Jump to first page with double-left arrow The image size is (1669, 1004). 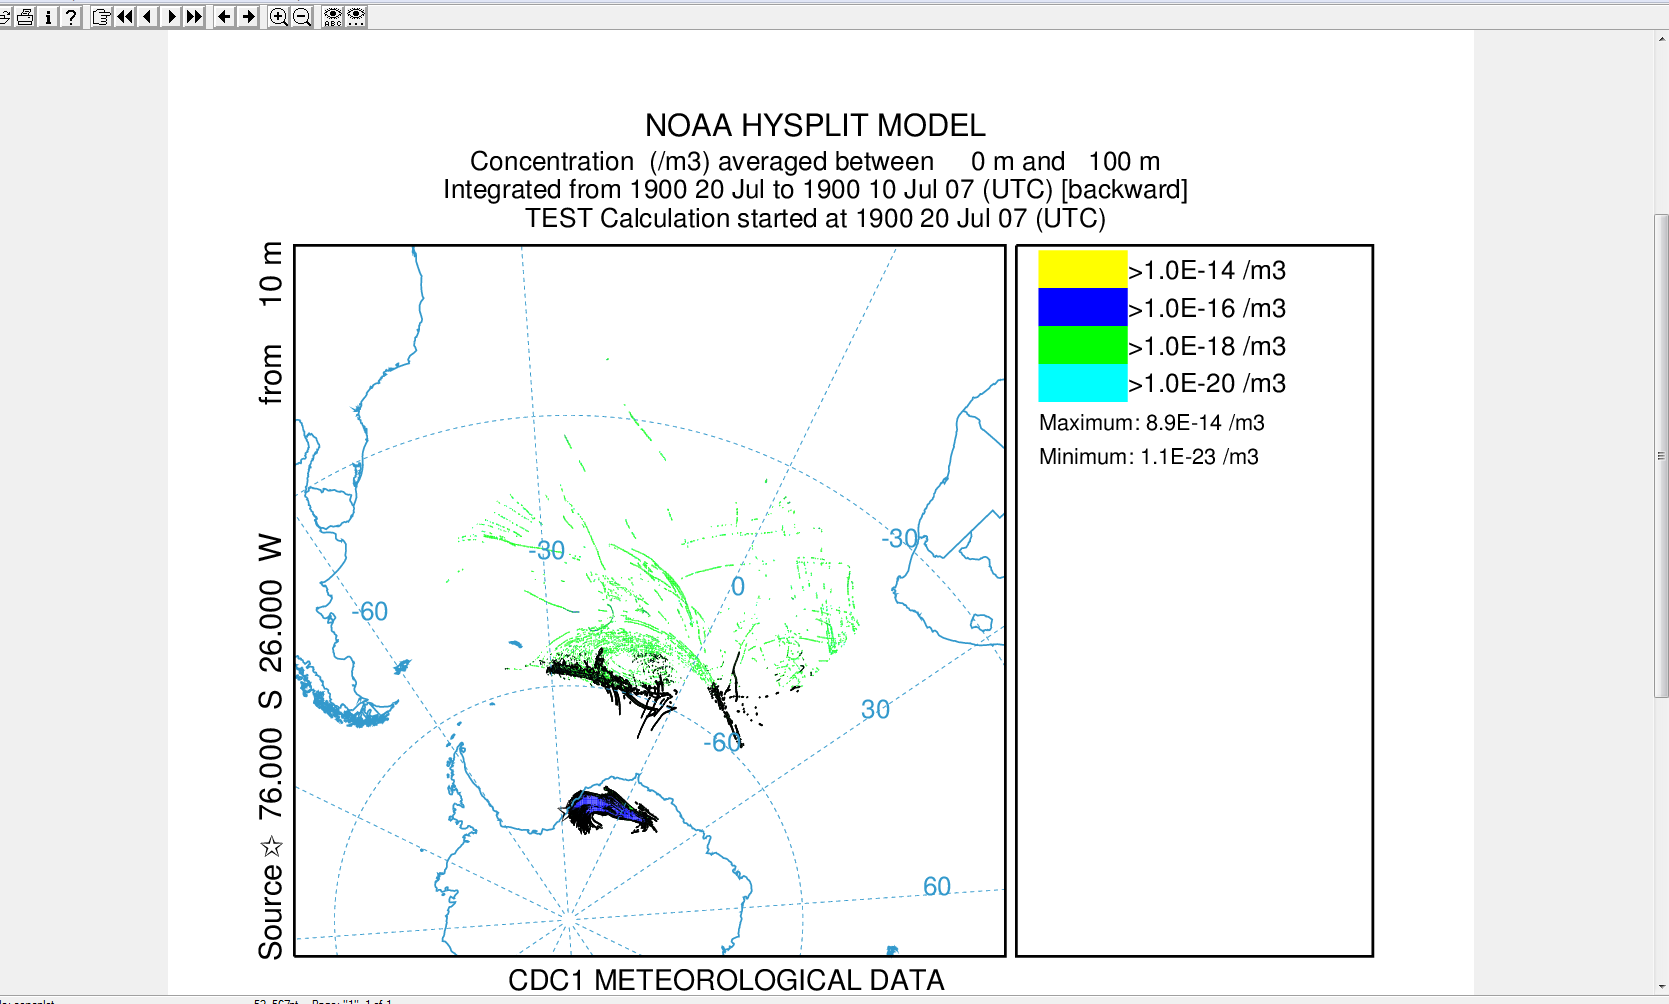124,16
